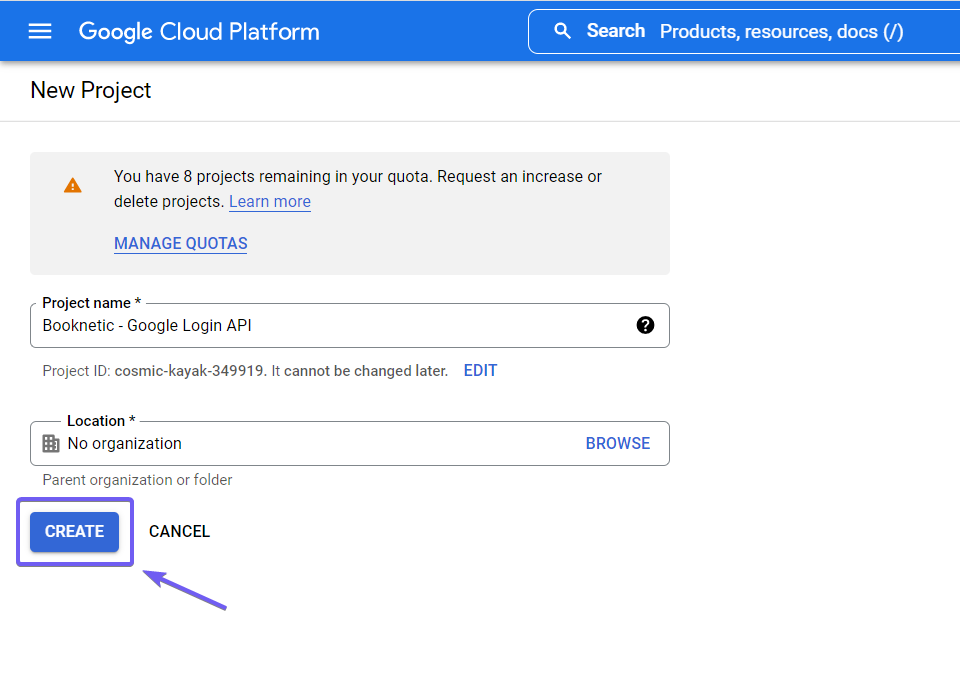Click the search magnifier icon

tap(562, 31)
